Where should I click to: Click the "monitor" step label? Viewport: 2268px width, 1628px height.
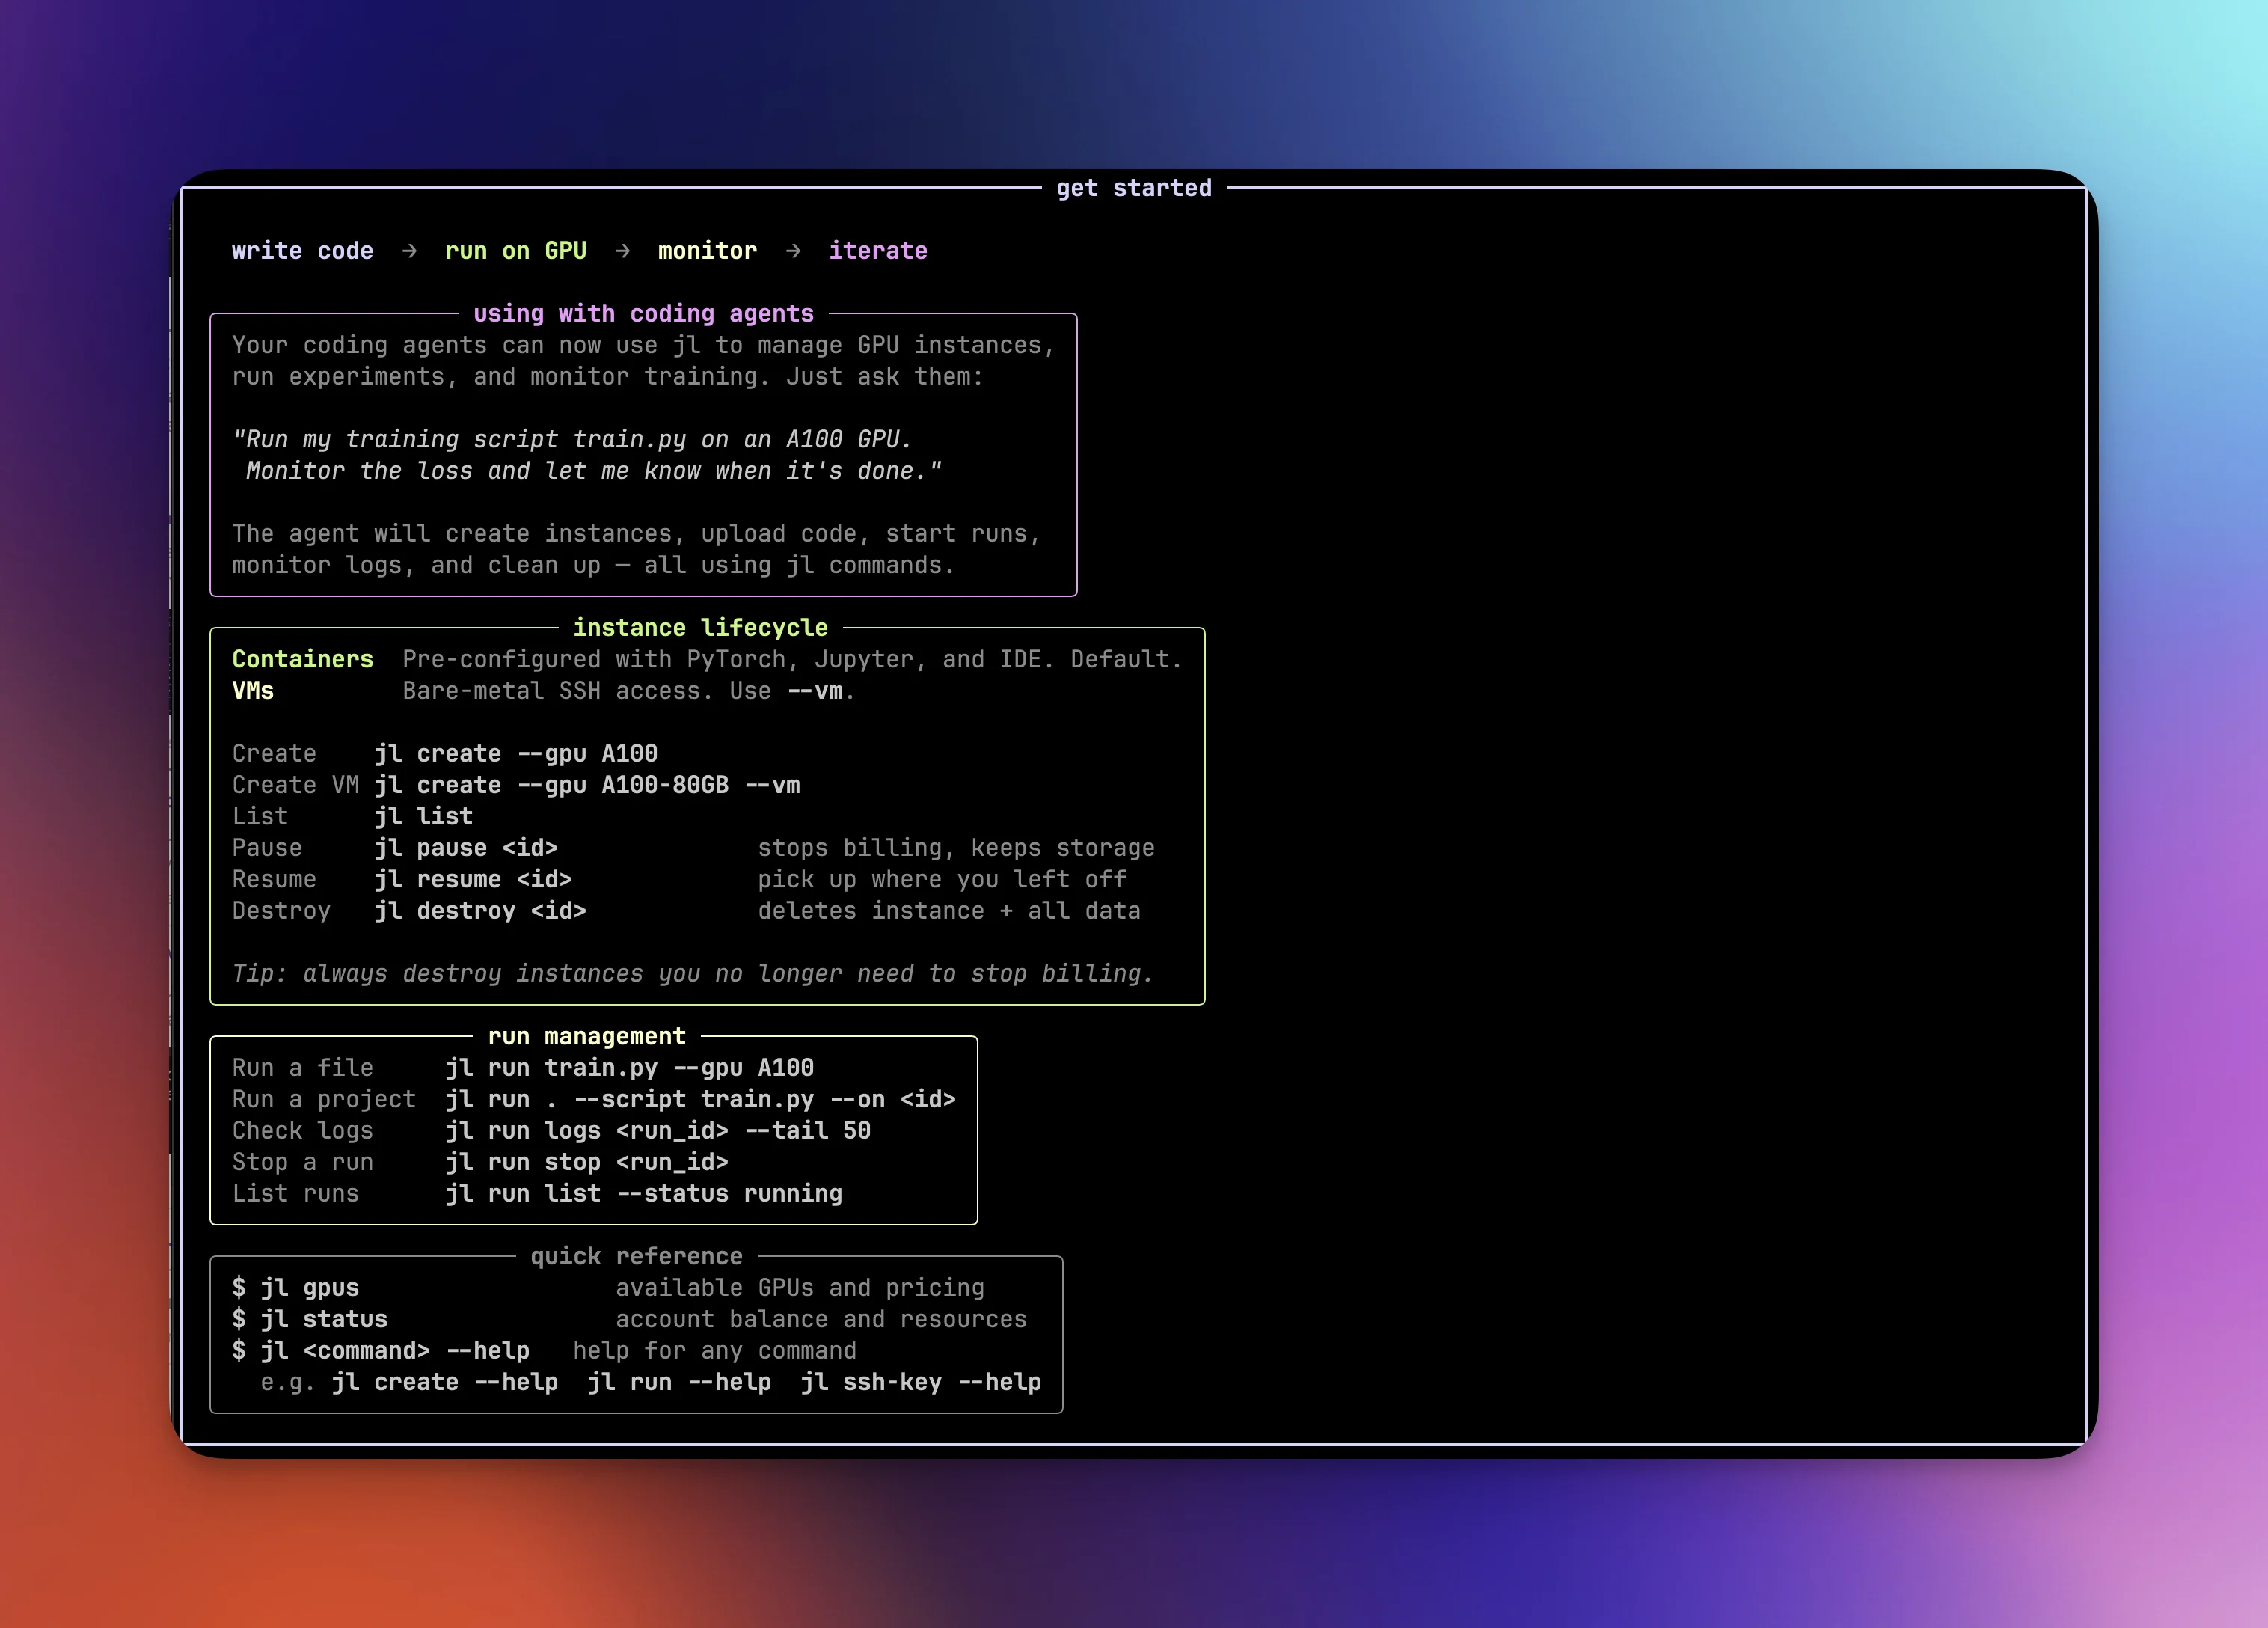point(707,251)
